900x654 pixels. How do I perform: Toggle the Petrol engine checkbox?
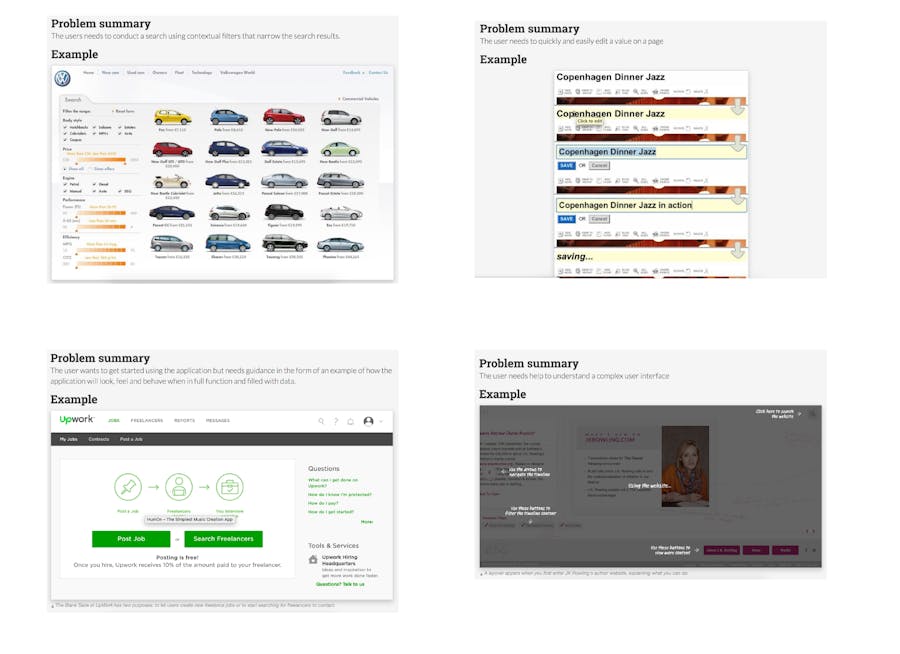65,184
